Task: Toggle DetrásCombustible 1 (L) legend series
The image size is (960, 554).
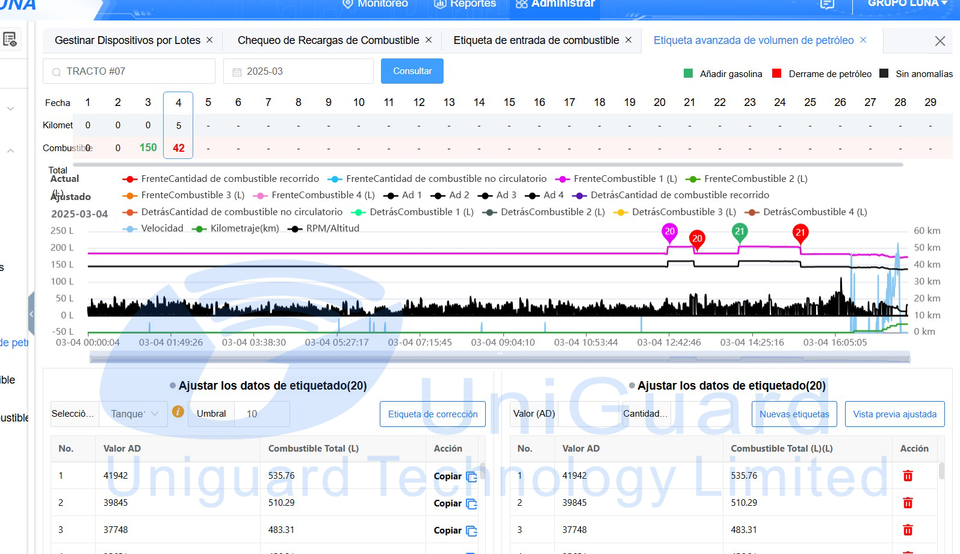Action: pyautogui.click(x=413, y=212)
